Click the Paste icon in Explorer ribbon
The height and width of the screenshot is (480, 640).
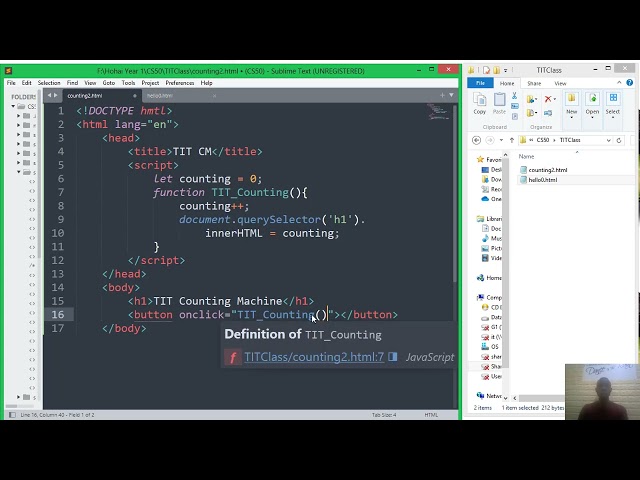(499, 99)
